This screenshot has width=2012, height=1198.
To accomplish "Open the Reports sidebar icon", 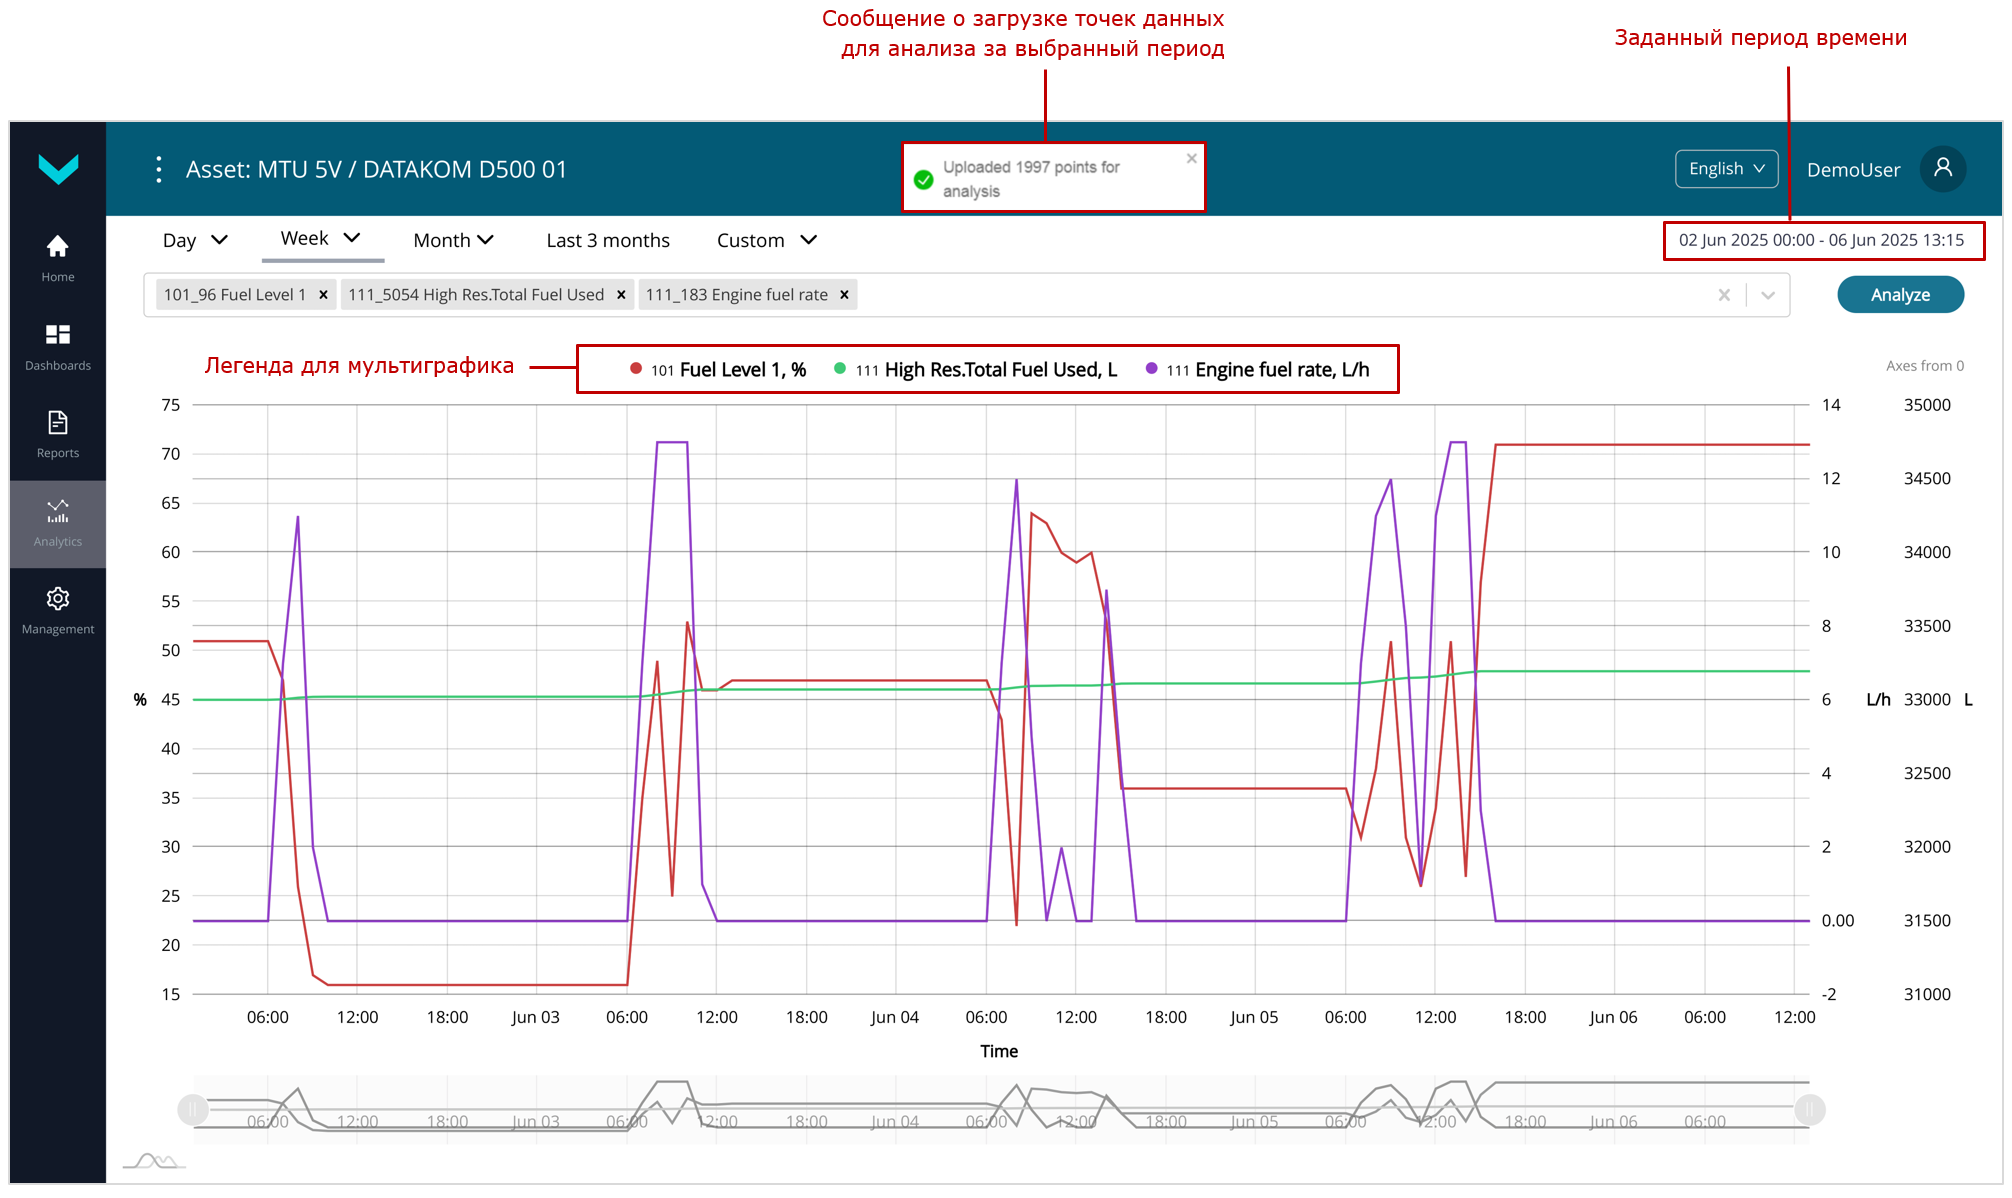I will point(57,423).
